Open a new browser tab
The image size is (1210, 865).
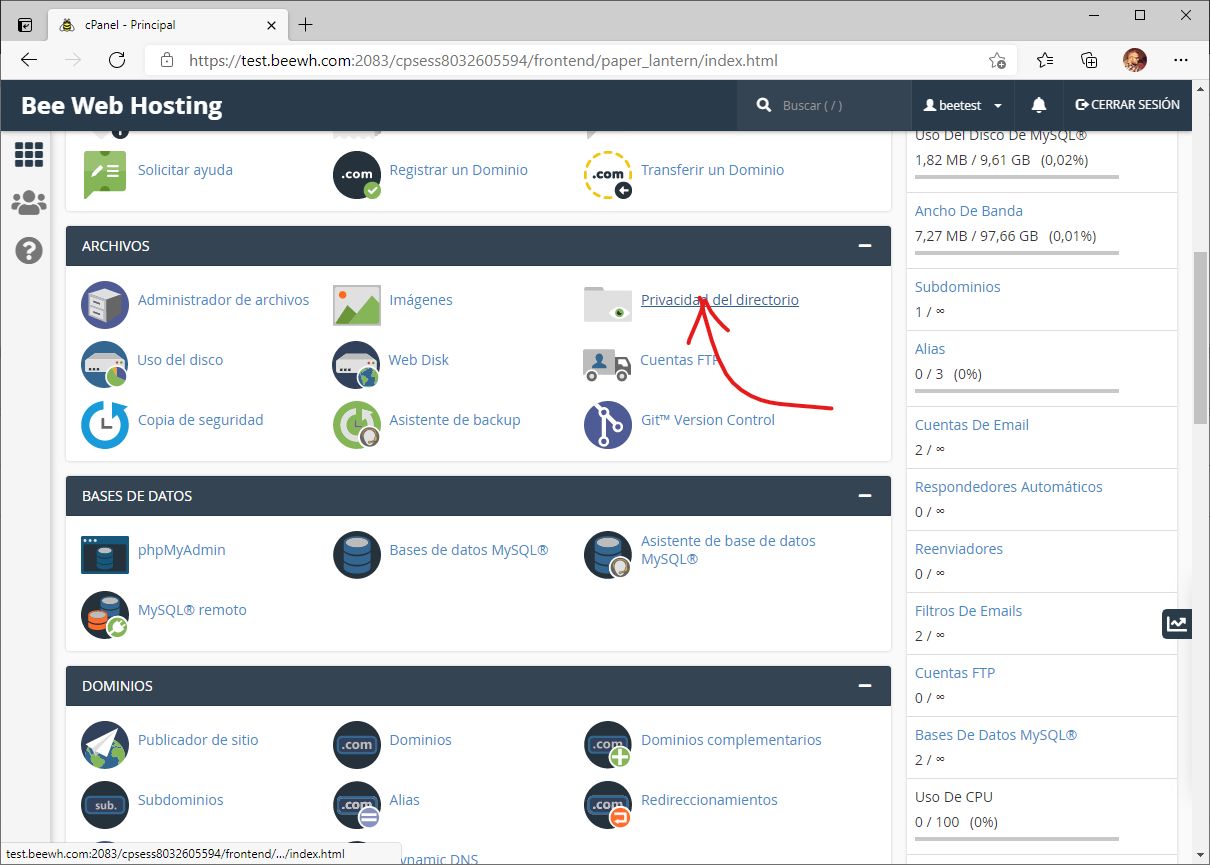(x=305, y=24)
